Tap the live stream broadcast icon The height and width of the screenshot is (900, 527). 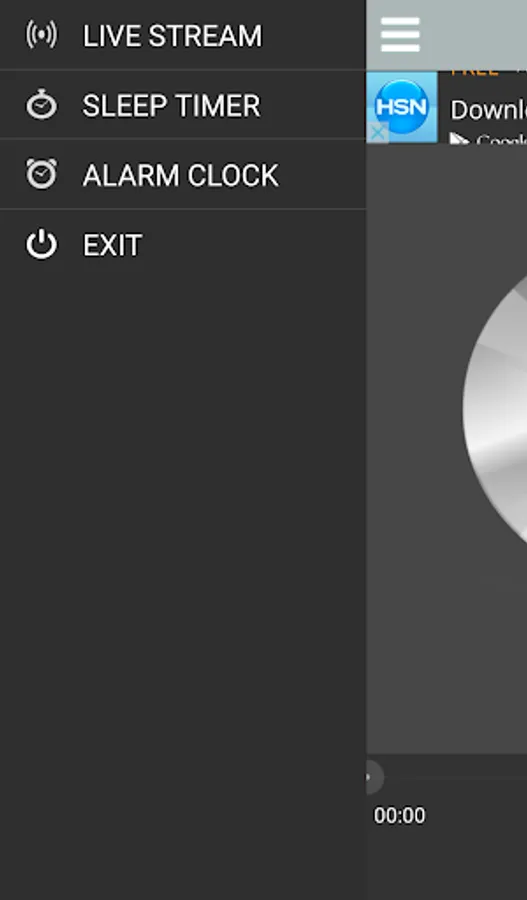click(41, 35)
